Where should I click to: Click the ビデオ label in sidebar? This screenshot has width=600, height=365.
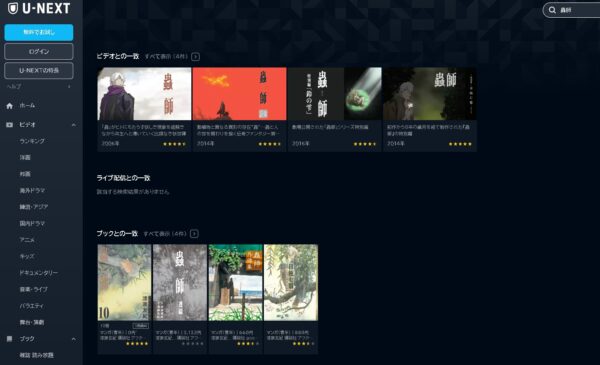[x=27, y=125]
